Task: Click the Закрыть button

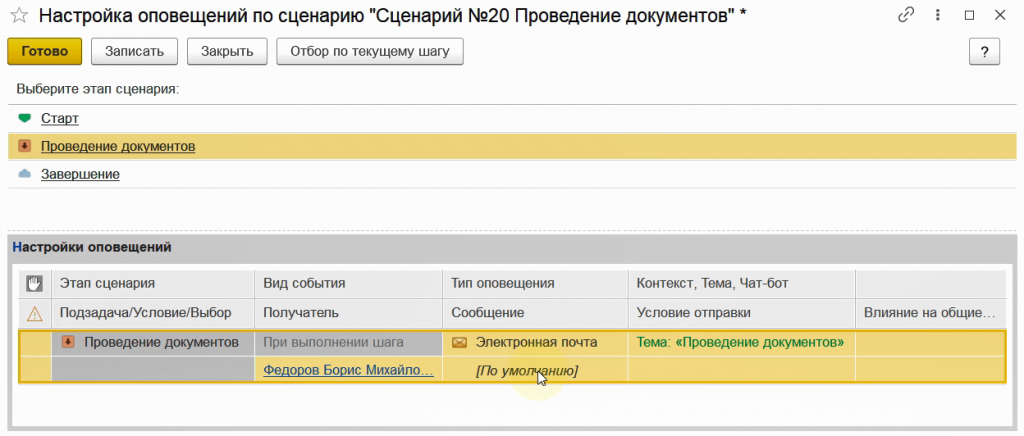Action: tap(227, 51)
